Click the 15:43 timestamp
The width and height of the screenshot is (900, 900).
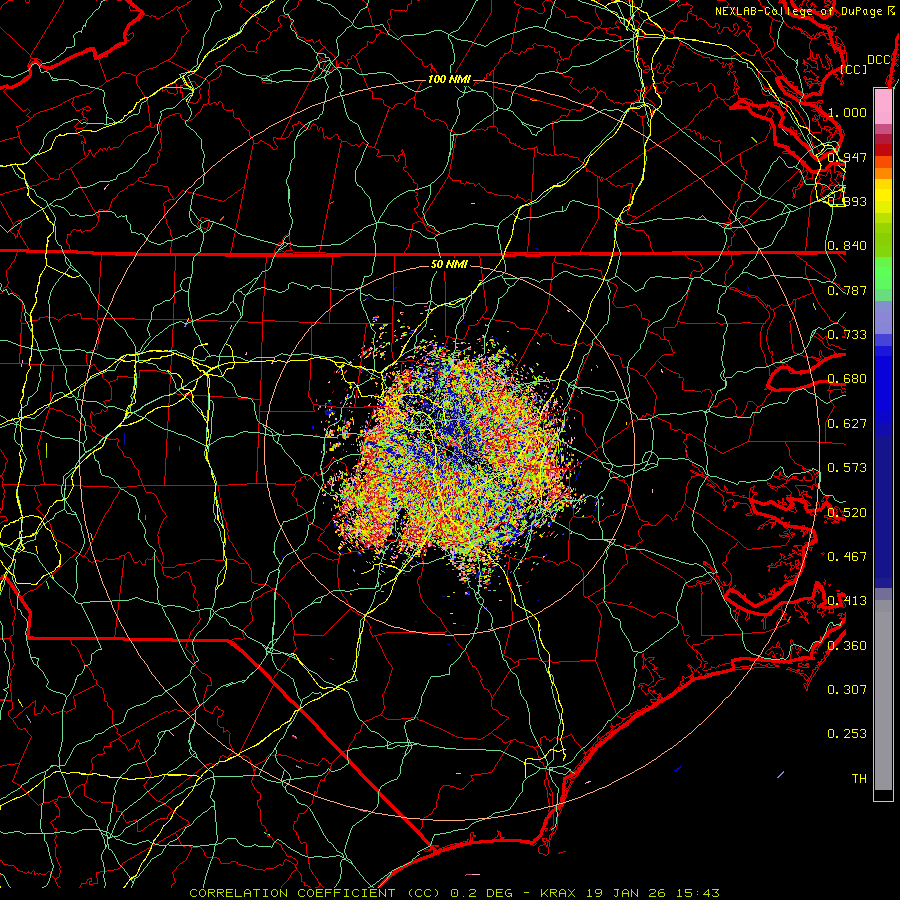tap(700, 893)
